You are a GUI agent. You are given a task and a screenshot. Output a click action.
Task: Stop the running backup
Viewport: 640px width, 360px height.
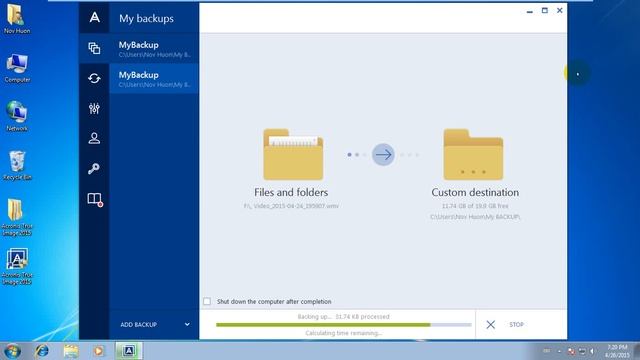point(516,324)
